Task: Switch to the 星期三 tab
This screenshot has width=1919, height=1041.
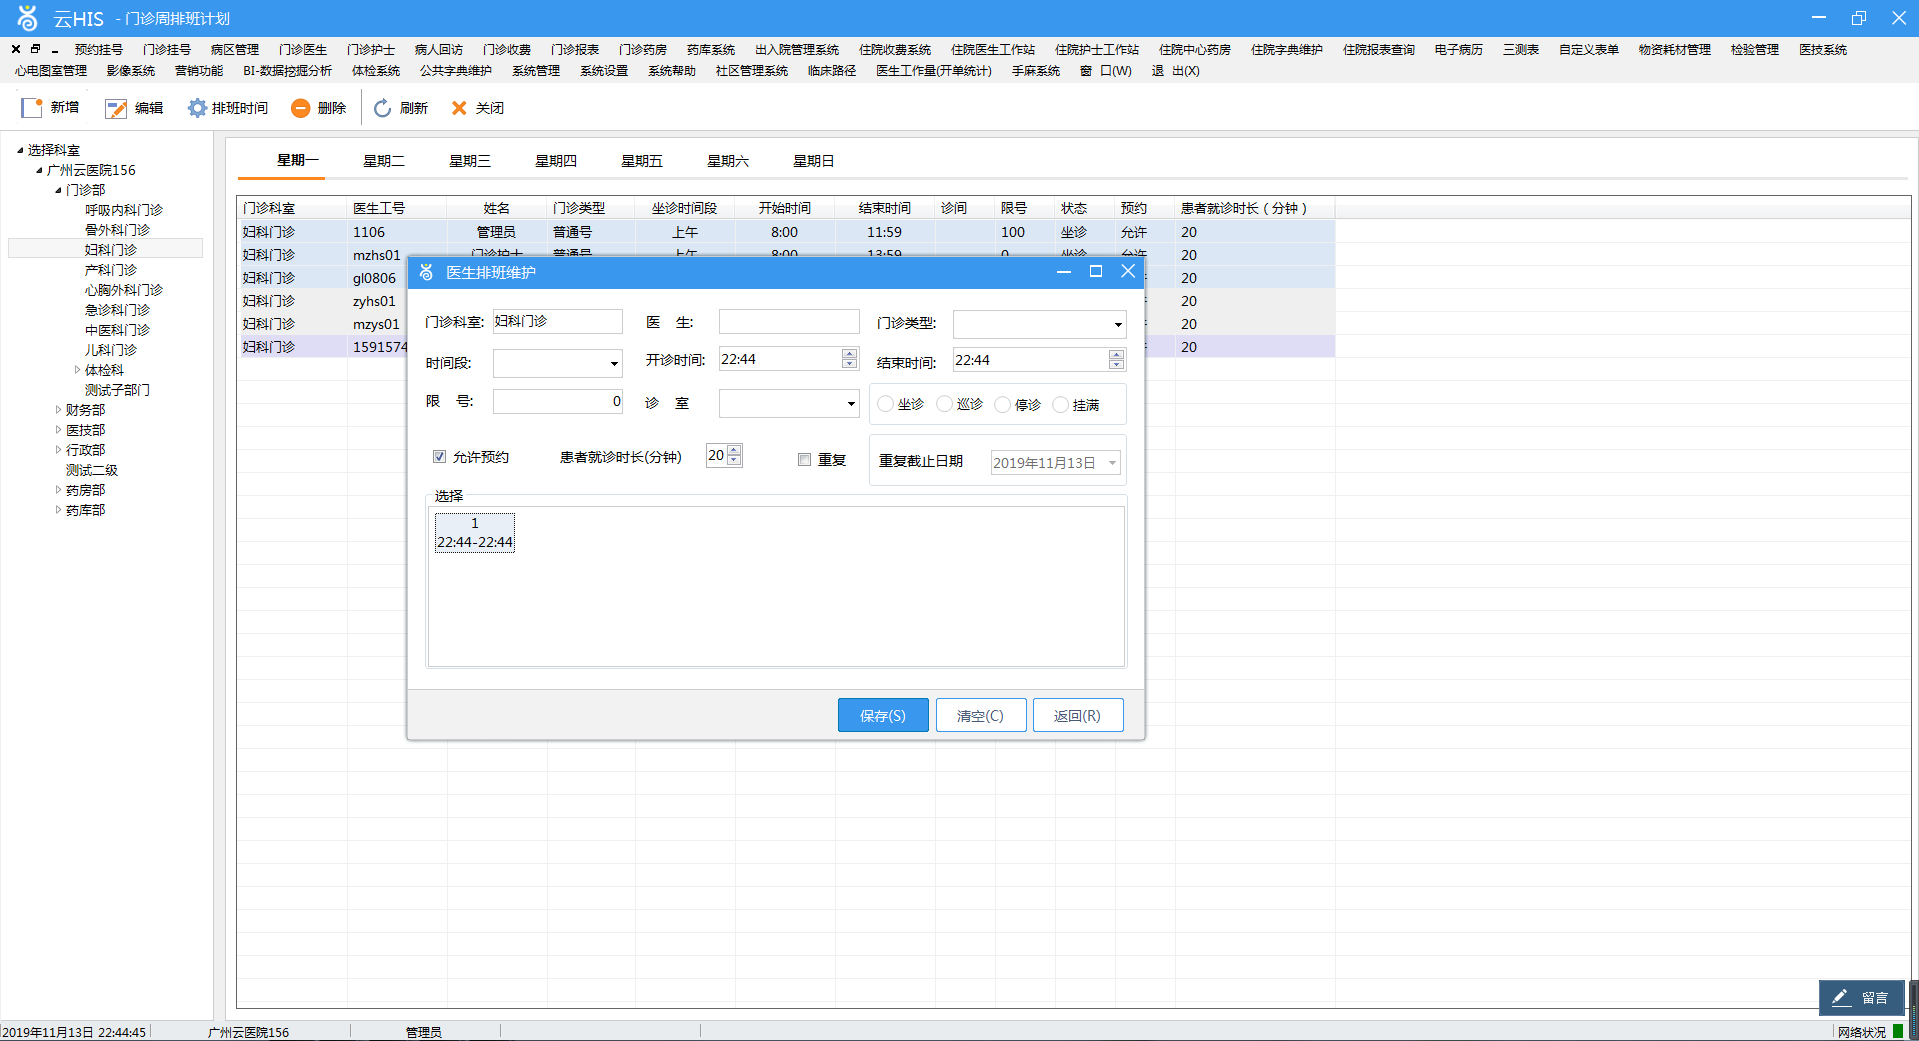Action: [x=470, y=161]
